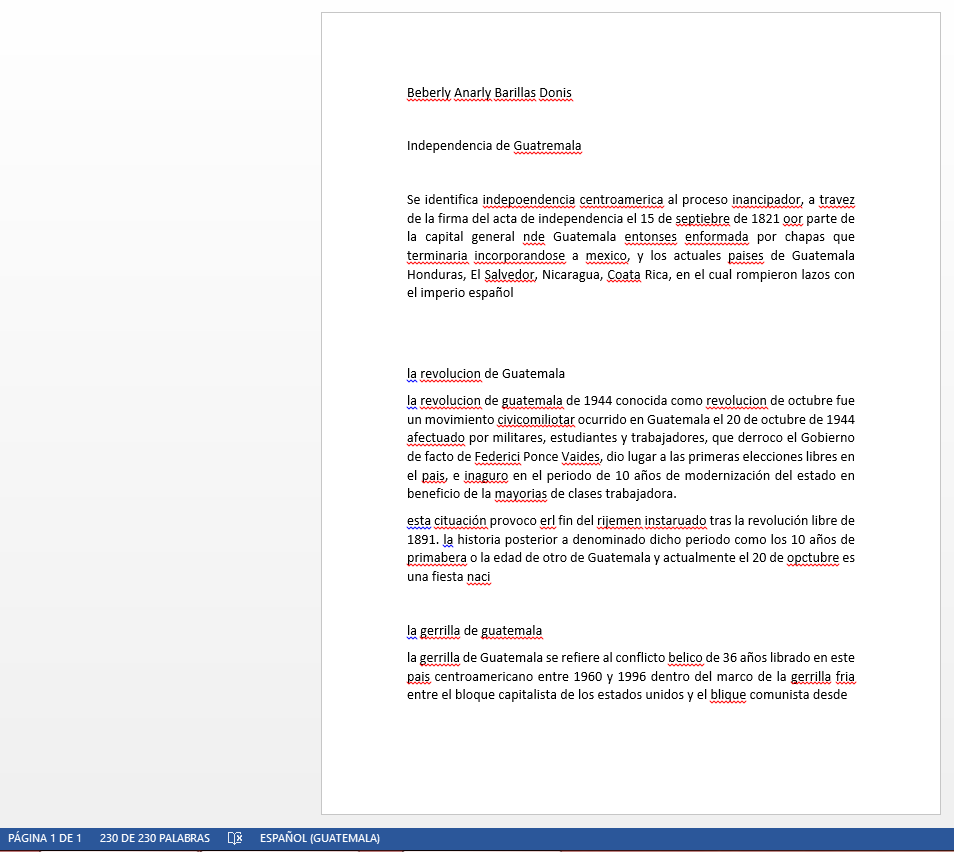Click the misspelled word 'opctubre'
Screen dimensions: 954x852
813,557
